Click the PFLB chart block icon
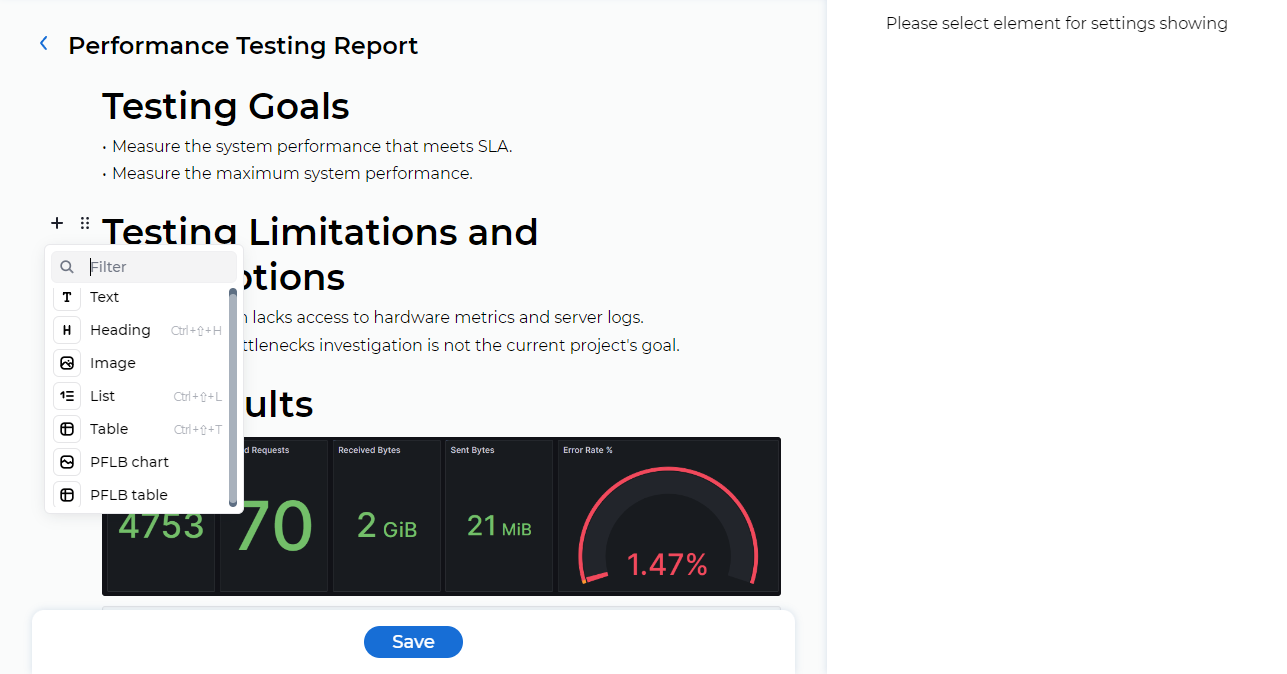This screenshot has height=674, width=1287. (67, 462)
